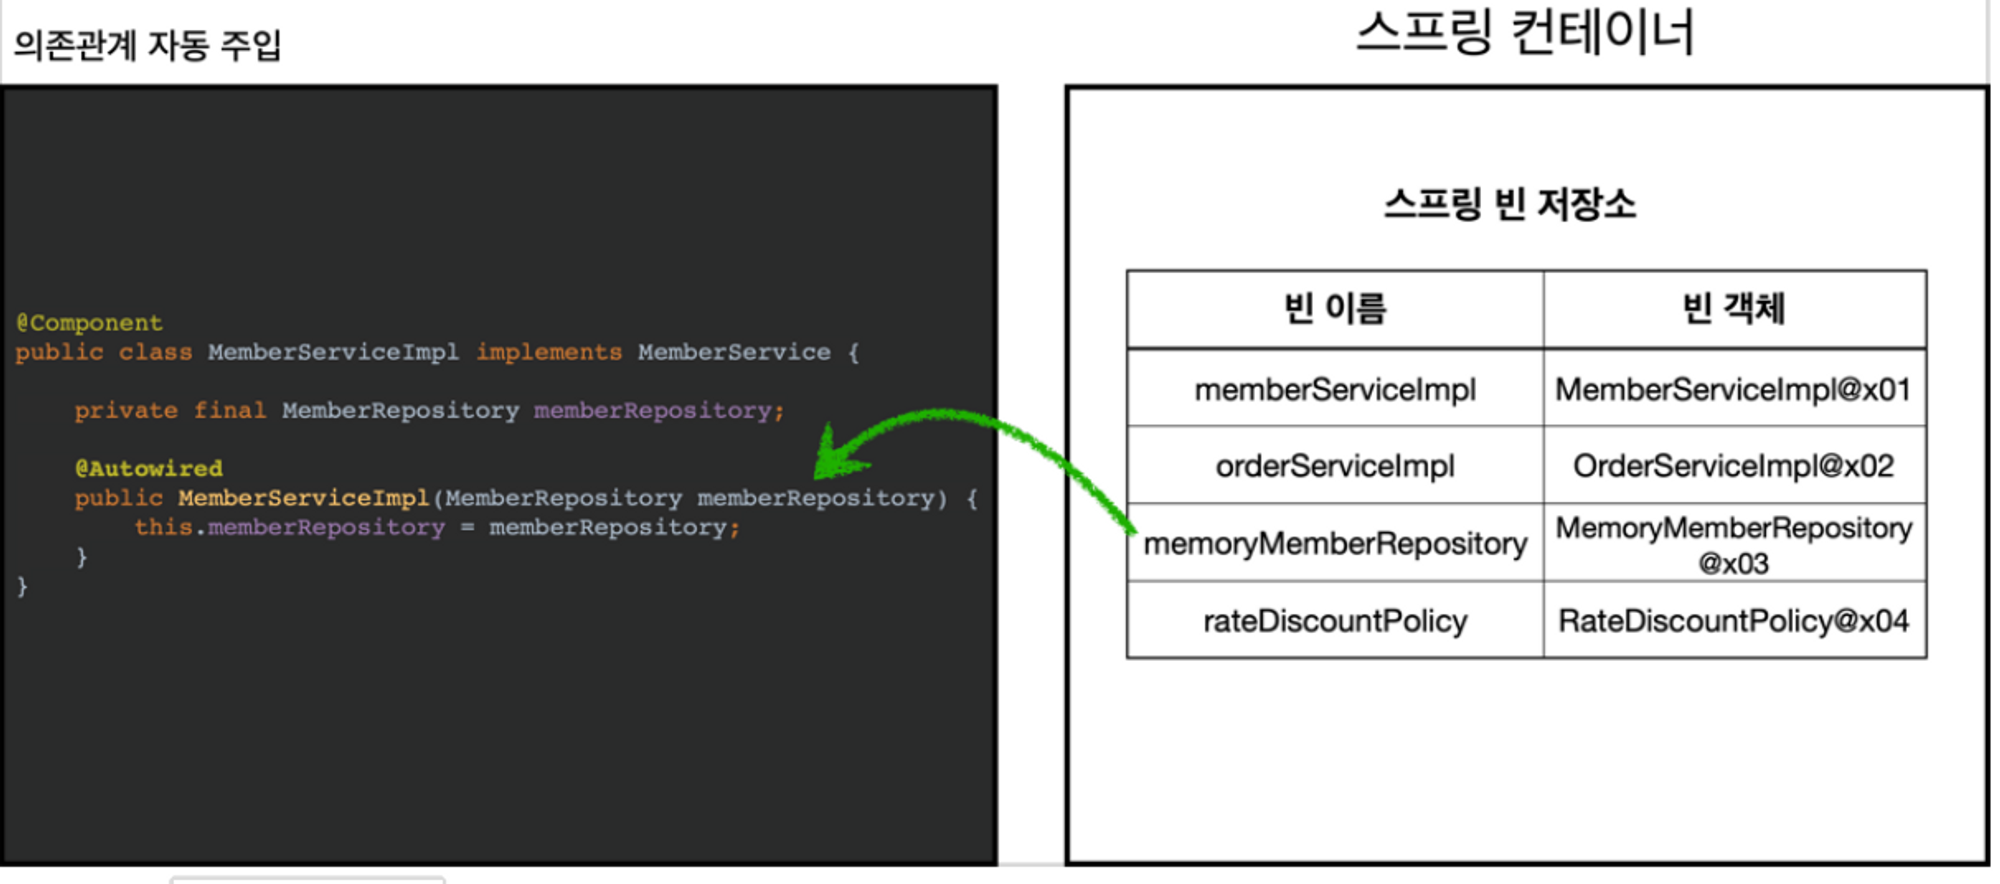The image size is (2000, 884).
Task: Select the 'RateDiscountPolicy@x04' cell
Action: [x=1734, y=620]
